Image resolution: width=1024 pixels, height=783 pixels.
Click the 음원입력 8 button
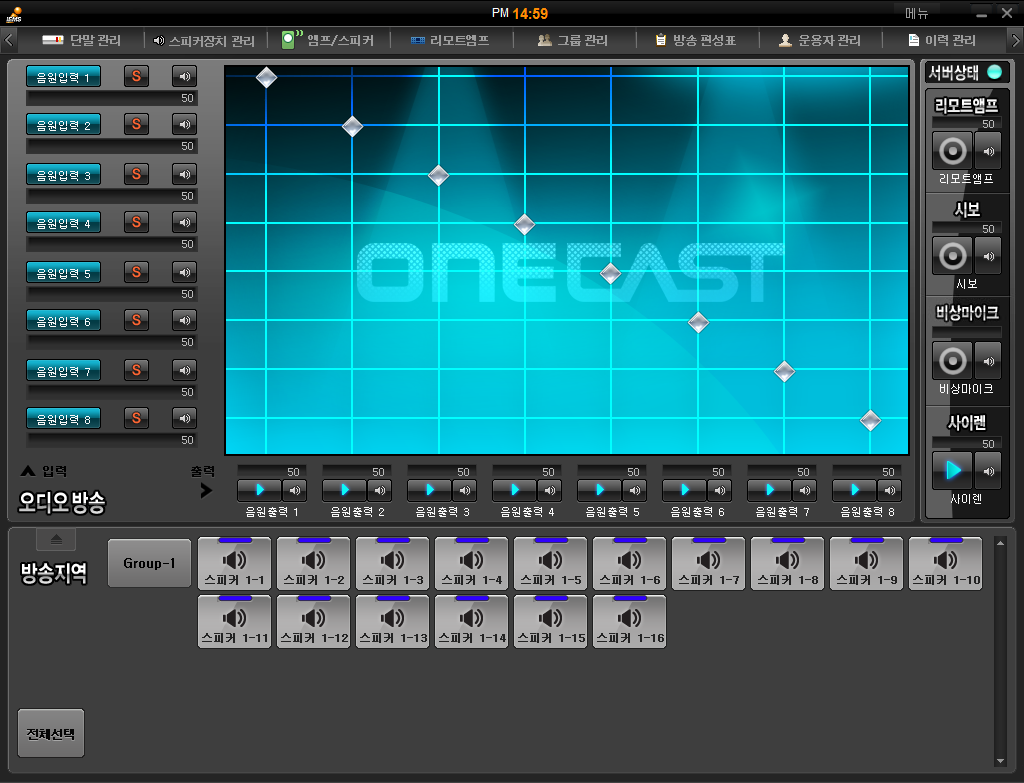coord(63,419)
